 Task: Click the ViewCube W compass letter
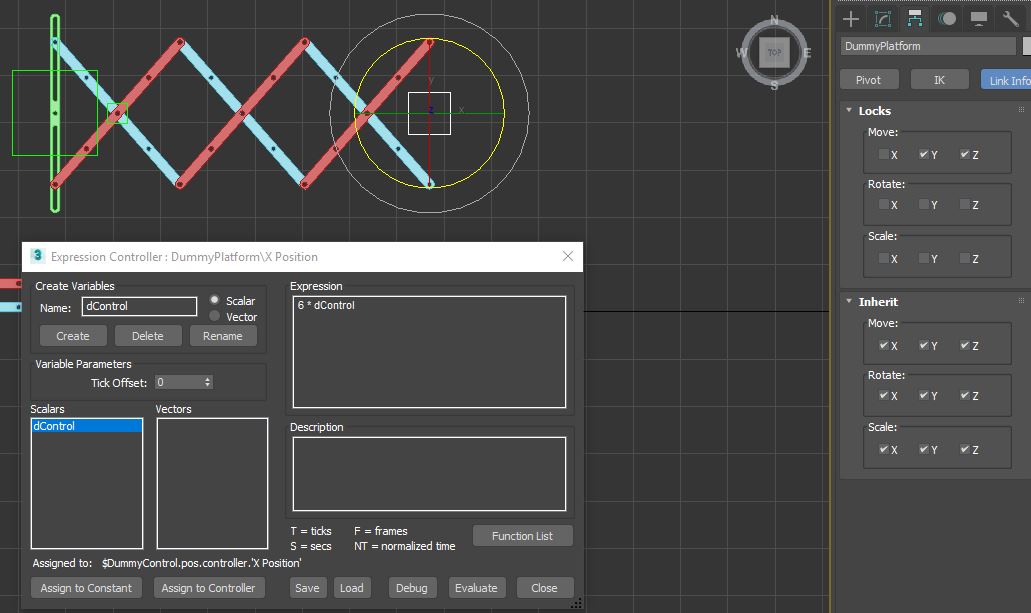click(x=742, y=53)
